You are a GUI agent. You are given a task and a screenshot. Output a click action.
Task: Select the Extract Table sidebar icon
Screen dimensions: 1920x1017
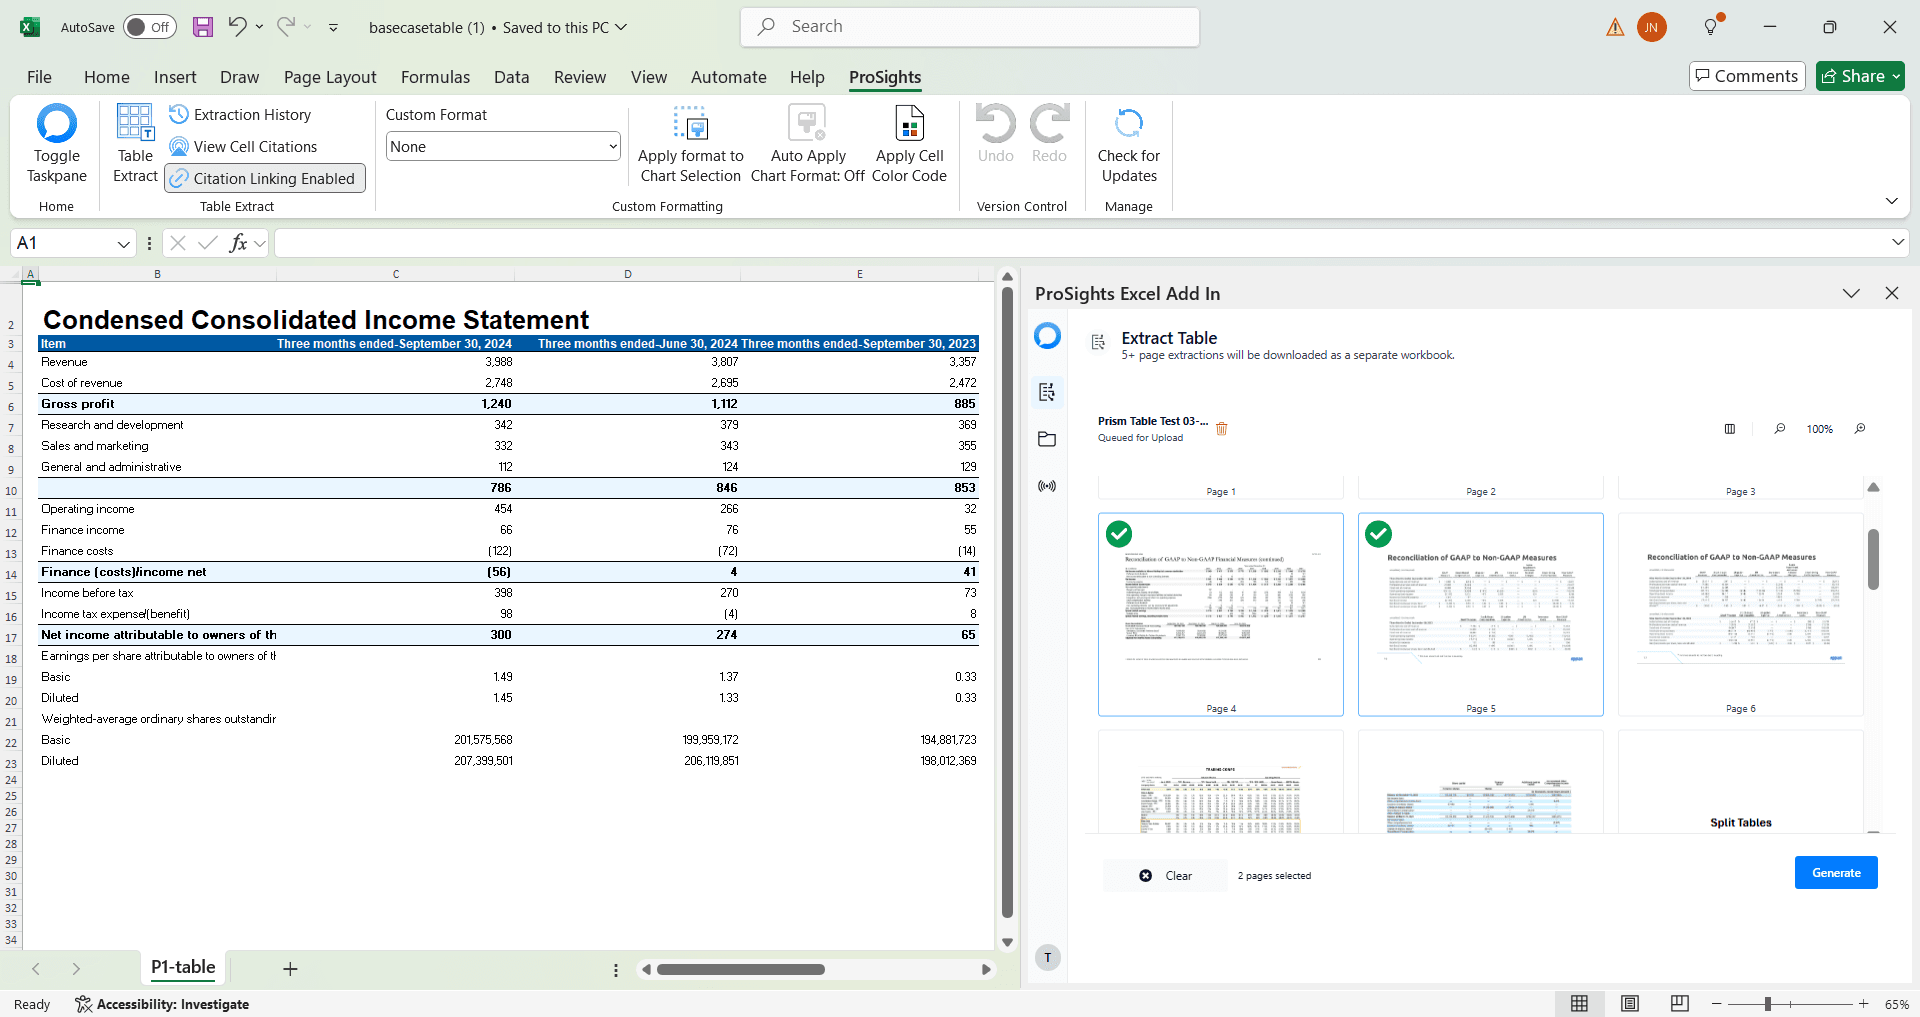1047,392
